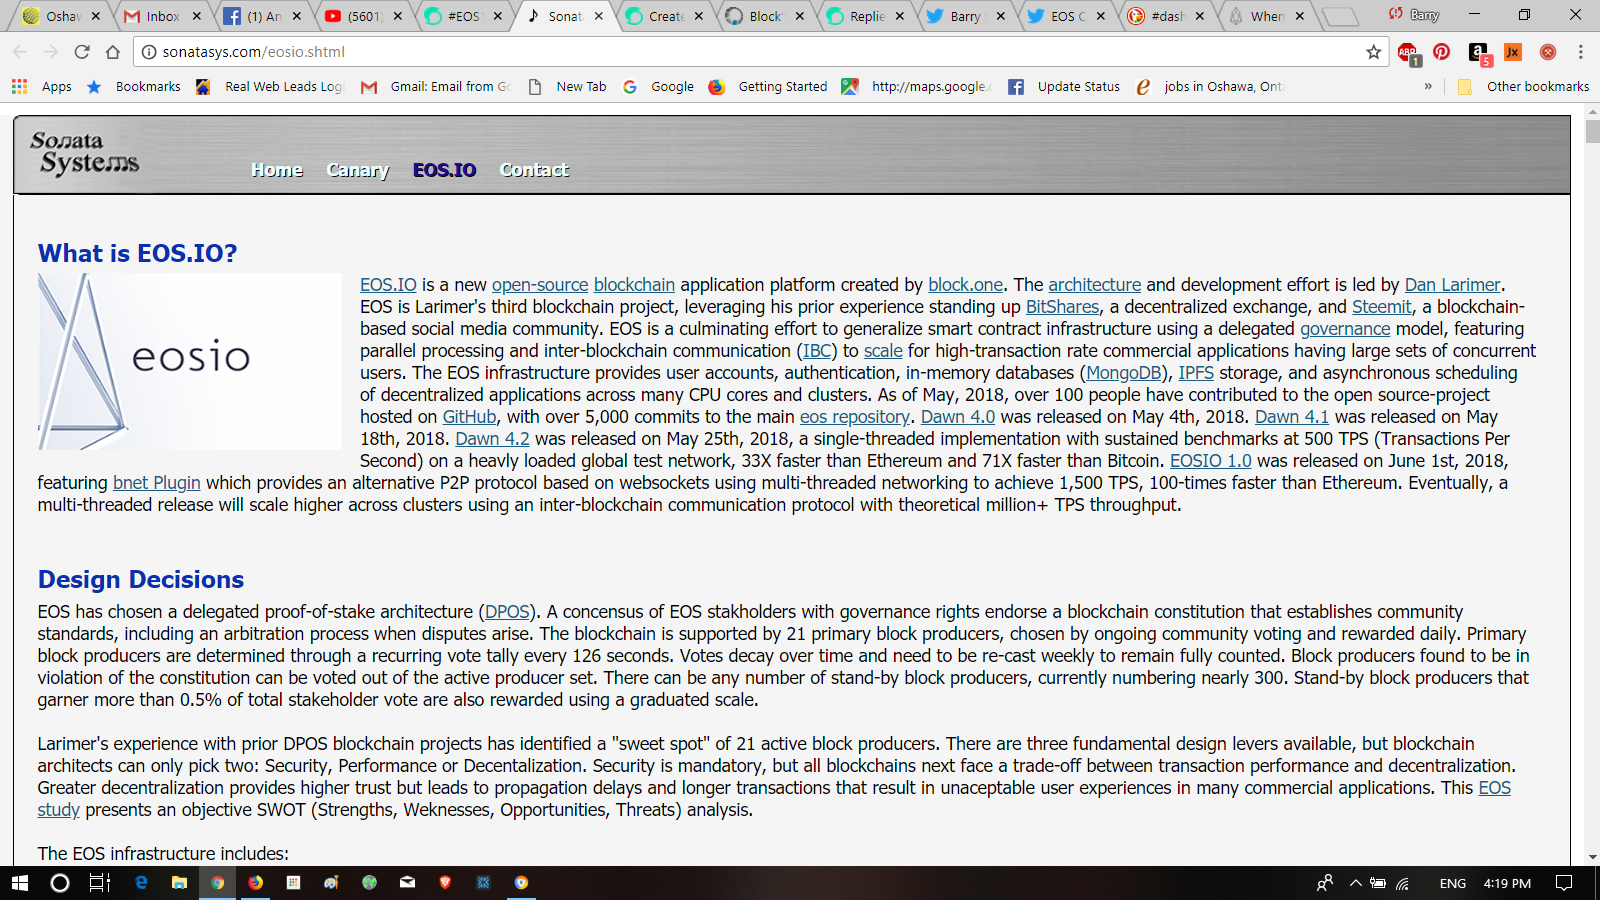Screen dimensions: 1600x900
Task: Open the Gmail bookmark in bookmarks bar
Action: (436, 87)
